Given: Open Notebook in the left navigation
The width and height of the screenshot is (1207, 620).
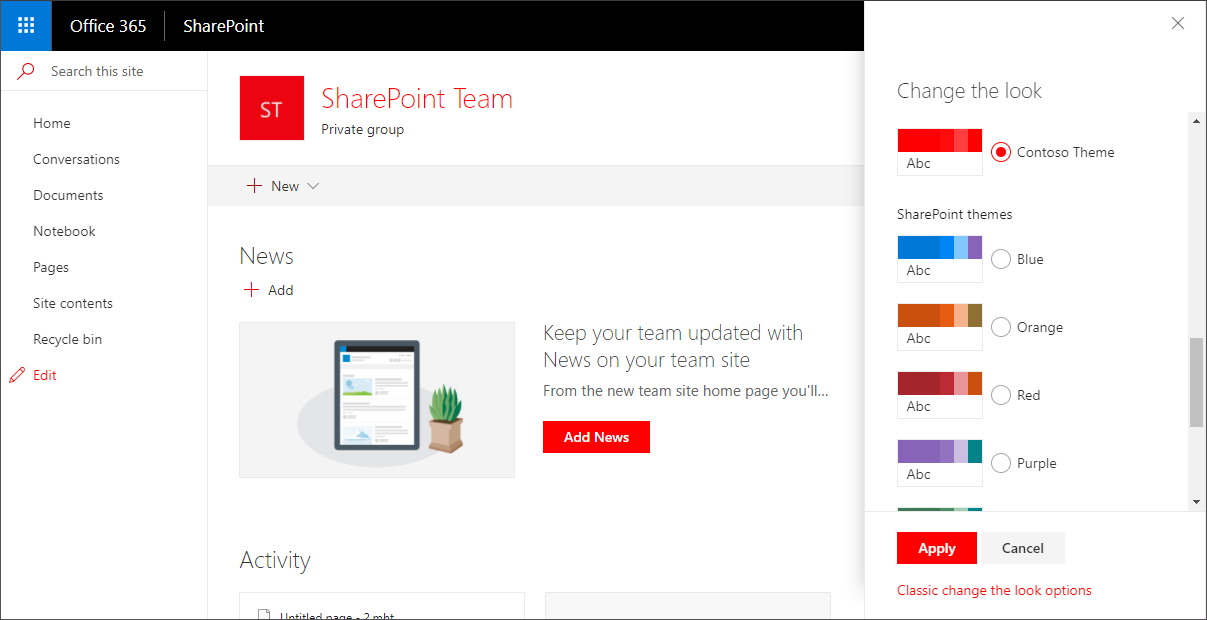Looking at the screenshot, I should coord(64,231).
